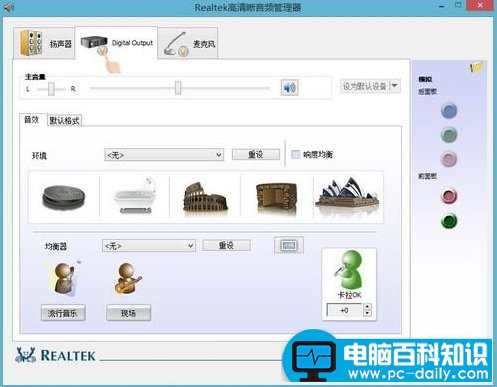
Task: Apply the 现场 live preset button
Action: [x=128, y=313]
